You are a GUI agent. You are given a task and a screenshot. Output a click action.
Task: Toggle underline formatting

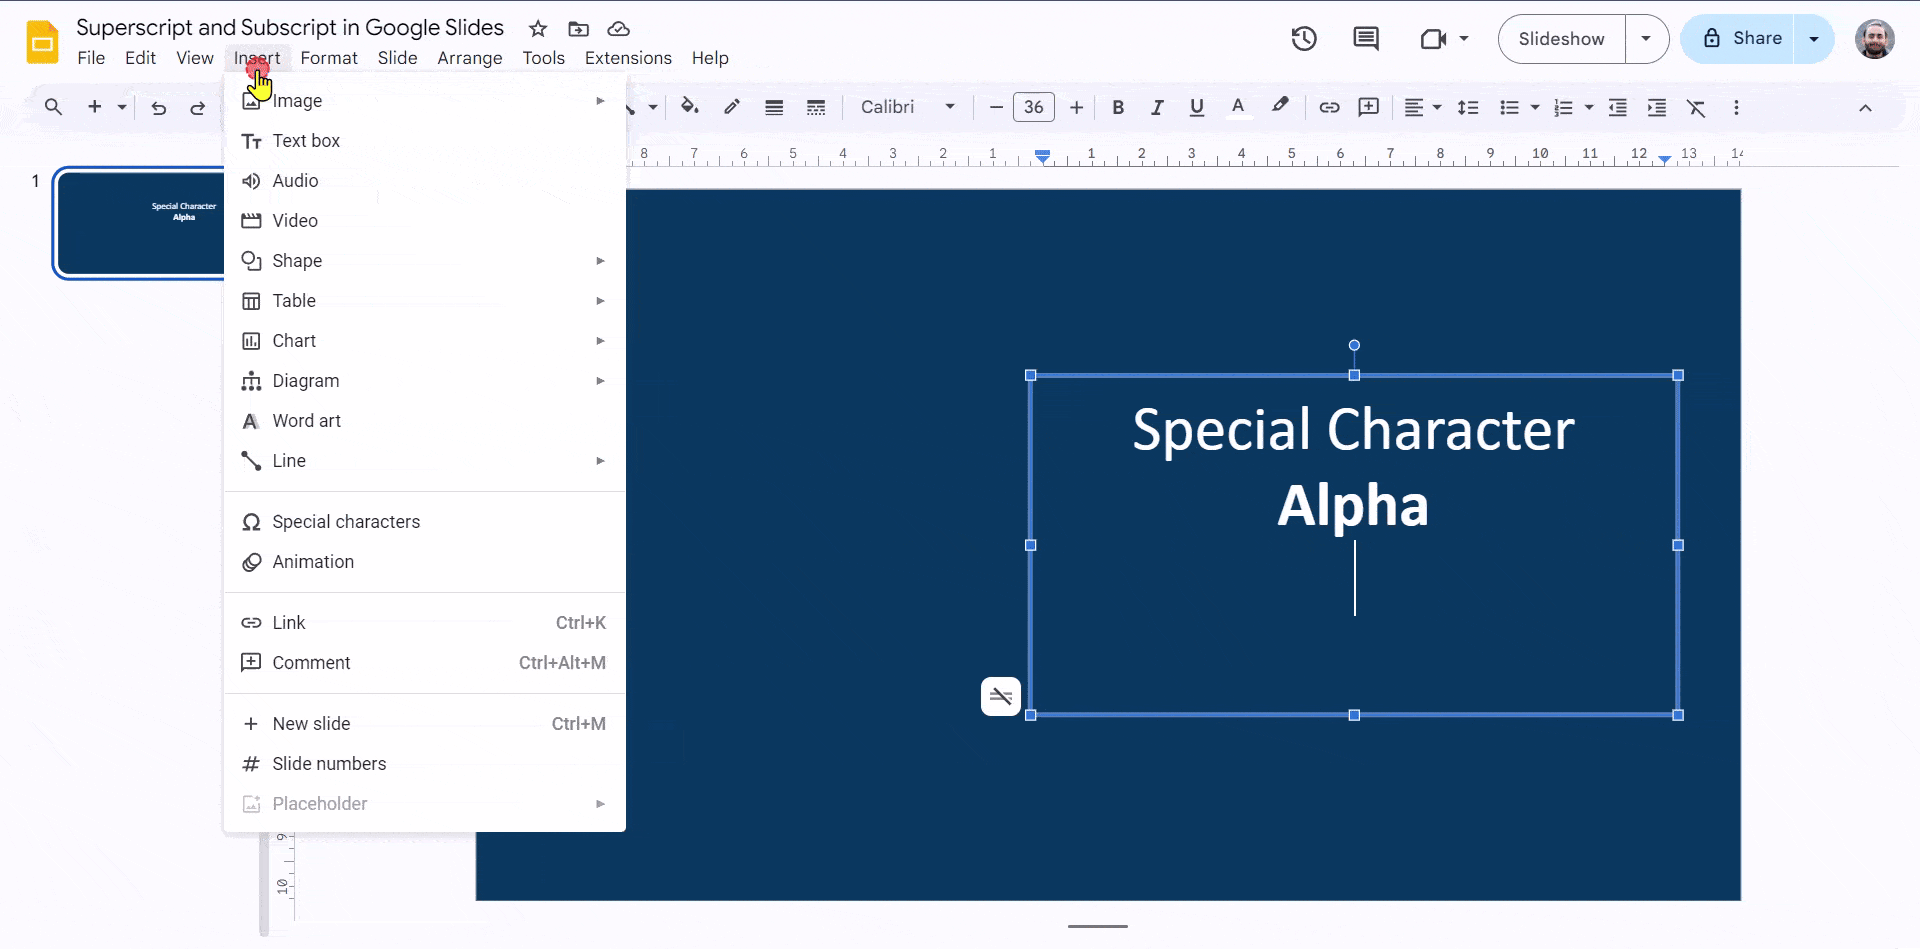point(1197,107)
